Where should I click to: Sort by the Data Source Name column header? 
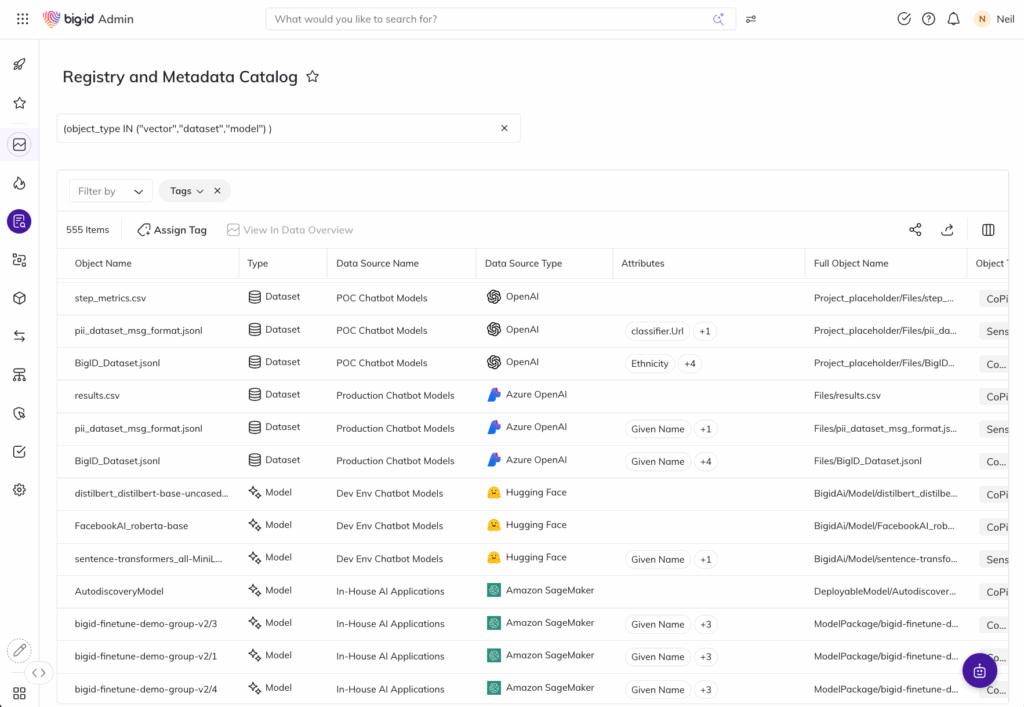(377, 264)
